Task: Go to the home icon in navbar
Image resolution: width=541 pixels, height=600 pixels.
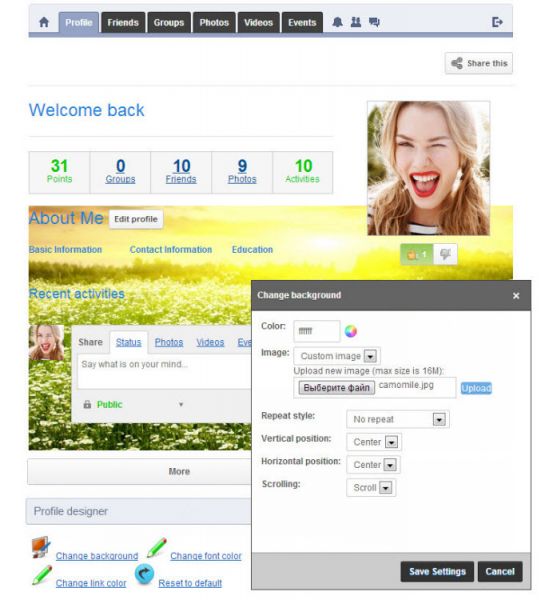Action: coord(44,22)
